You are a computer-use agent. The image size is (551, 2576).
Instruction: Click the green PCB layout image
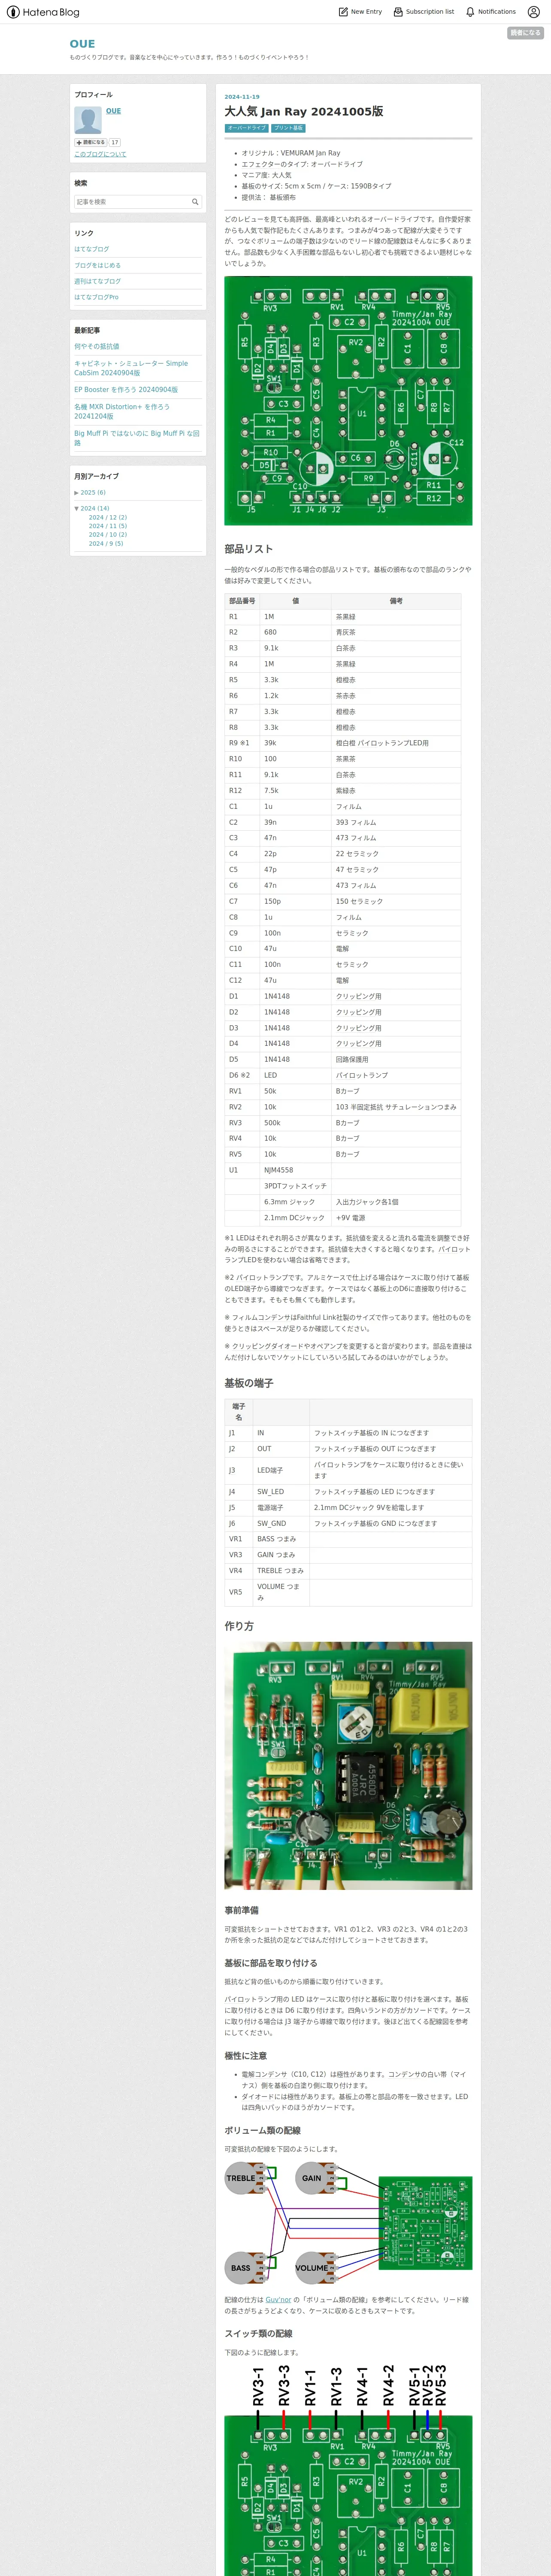pos(348,400)
